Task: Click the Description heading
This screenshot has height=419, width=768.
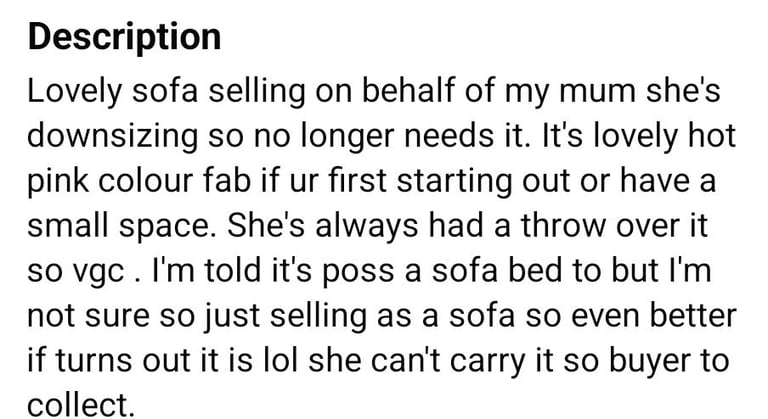Action: coord(124,37)
